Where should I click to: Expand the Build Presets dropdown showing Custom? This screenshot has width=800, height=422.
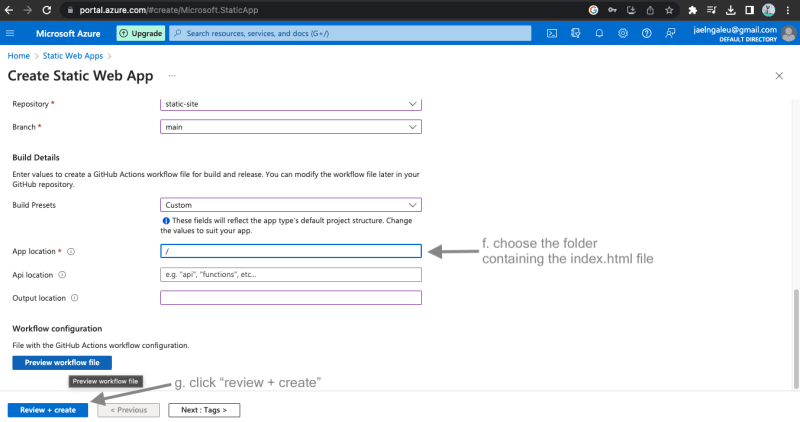click(x=291, y=205)
